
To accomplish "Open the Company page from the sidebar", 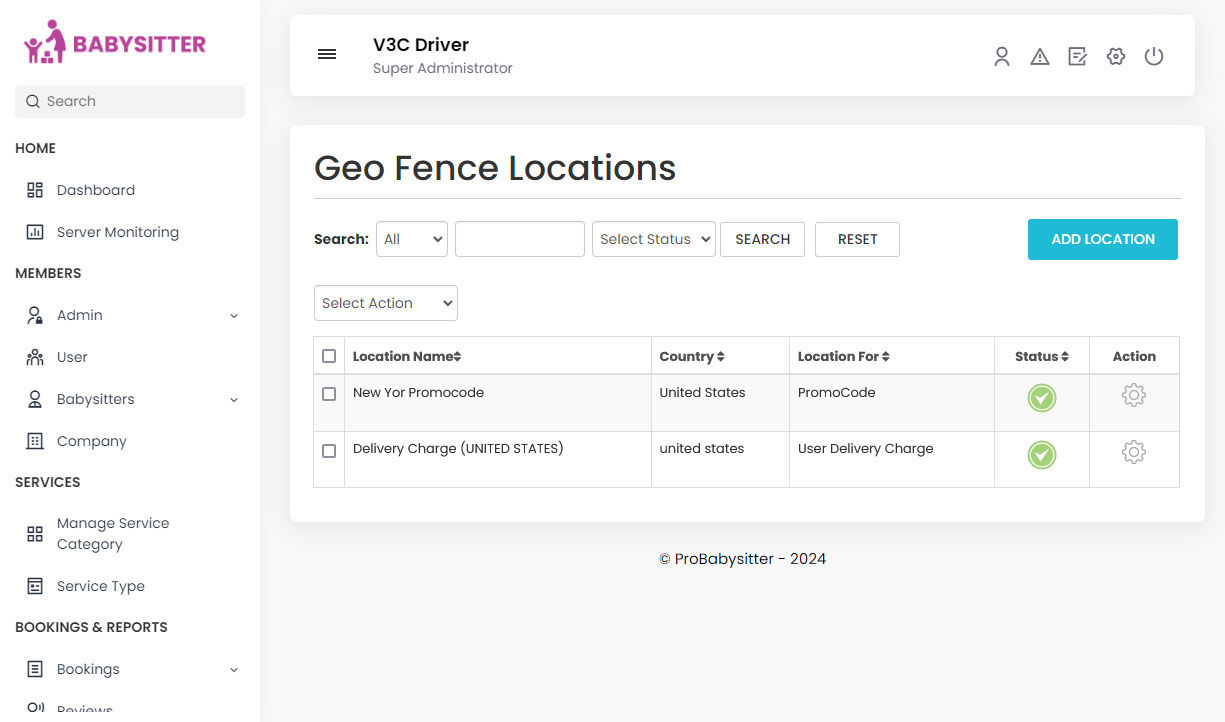I will [x=91, y=441].
